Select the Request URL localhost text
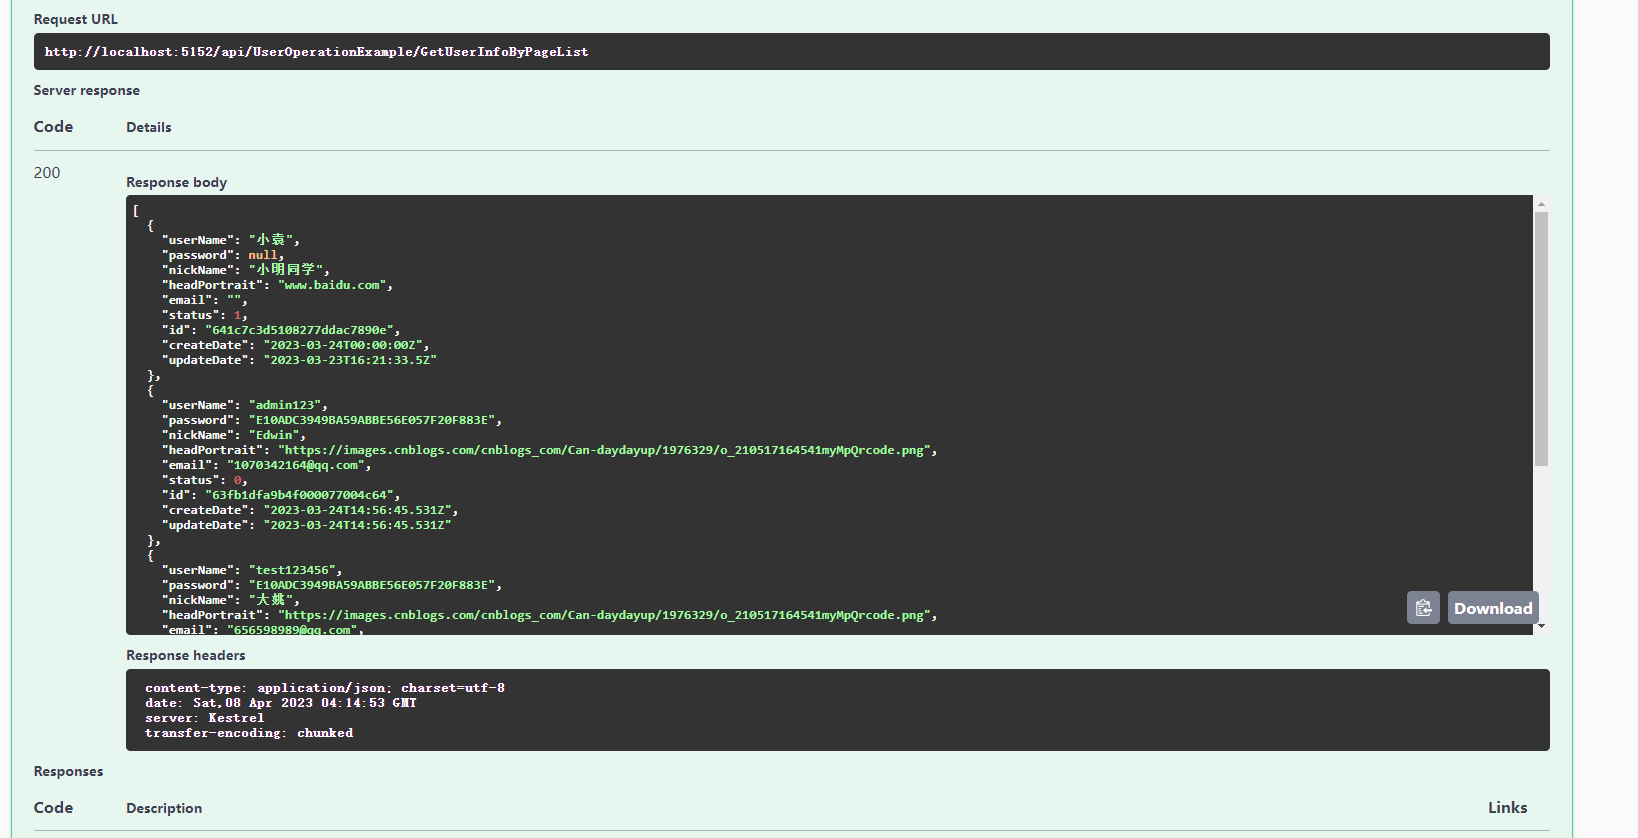This screenshot has height=838, width=1638. pyautogui.click(x=316, y=52)
